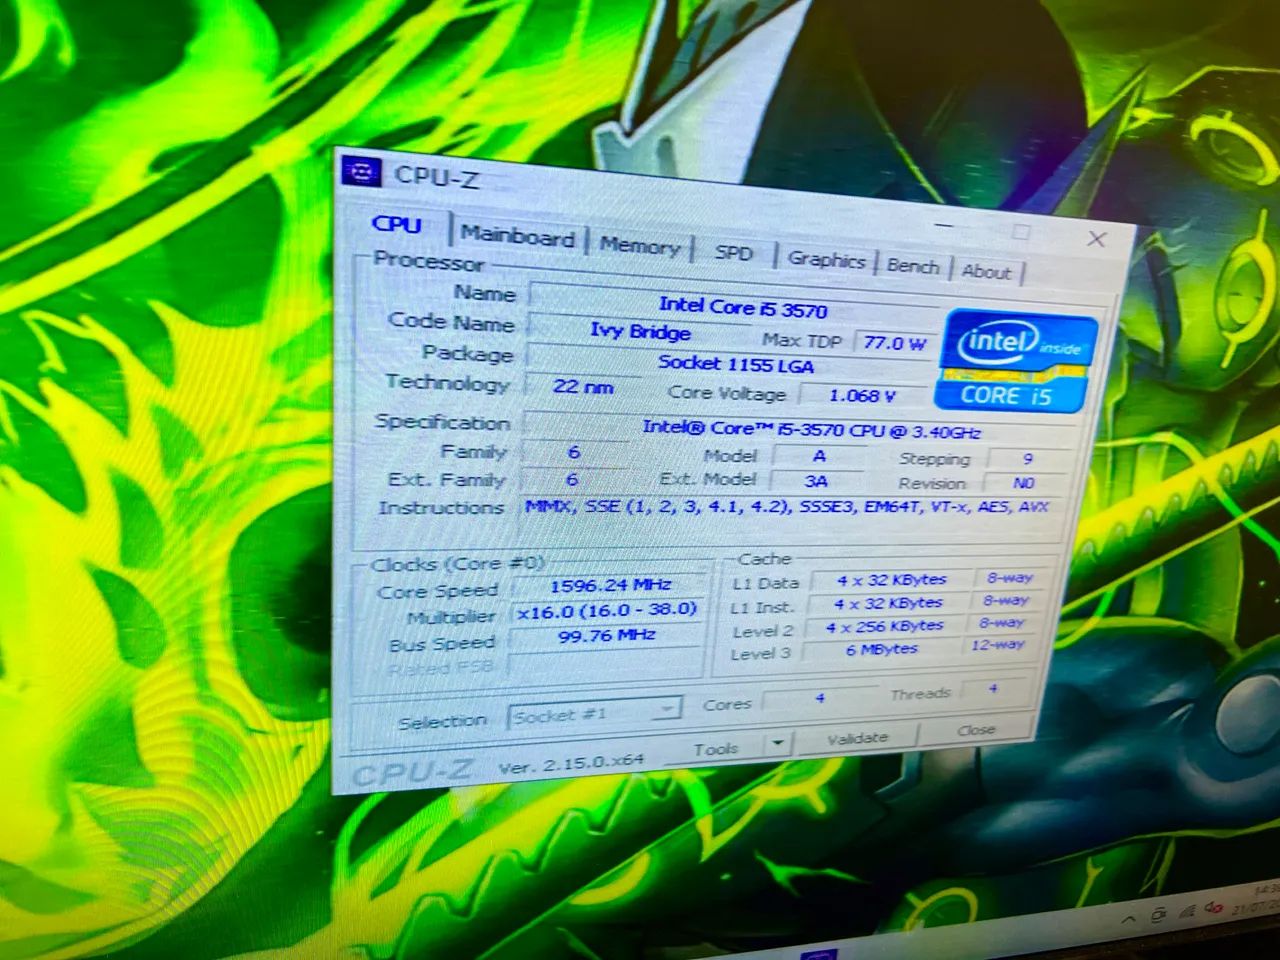Open the About tab
This screenshot has width=1280, height=960.
(x=986, y=271)
